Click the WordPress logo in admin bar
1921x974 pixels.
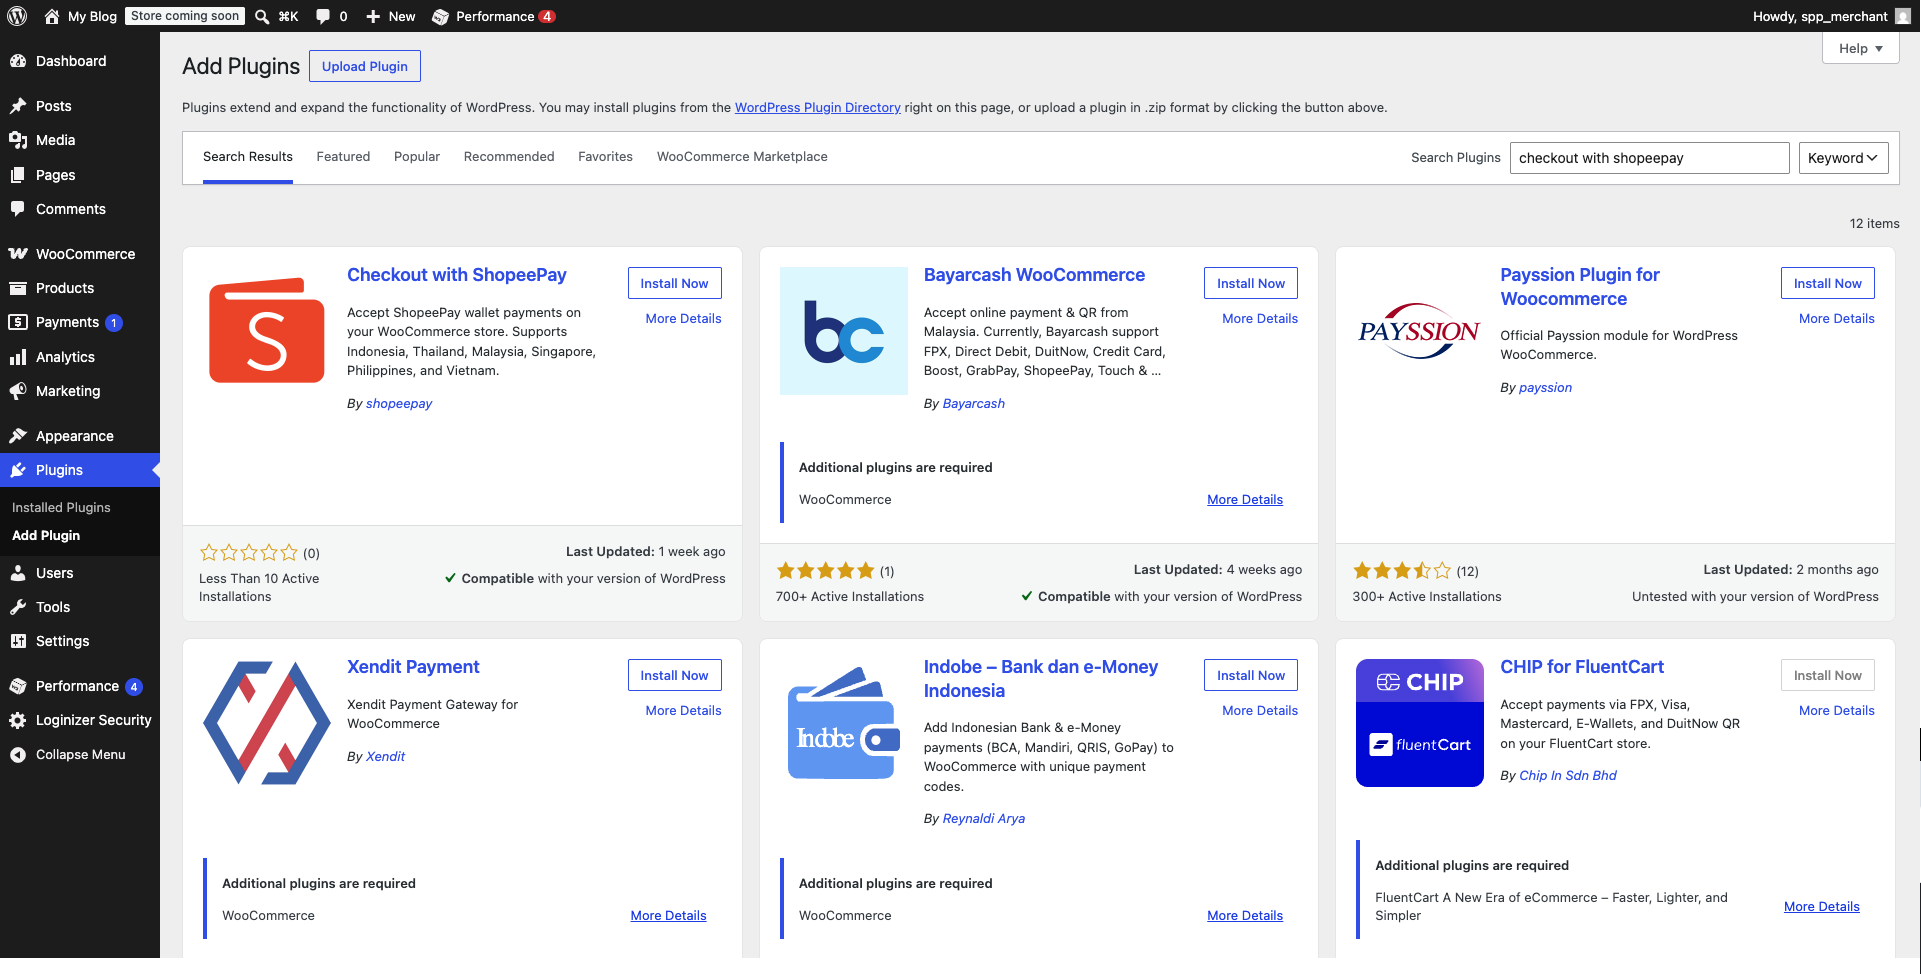(x=17, y=16)
